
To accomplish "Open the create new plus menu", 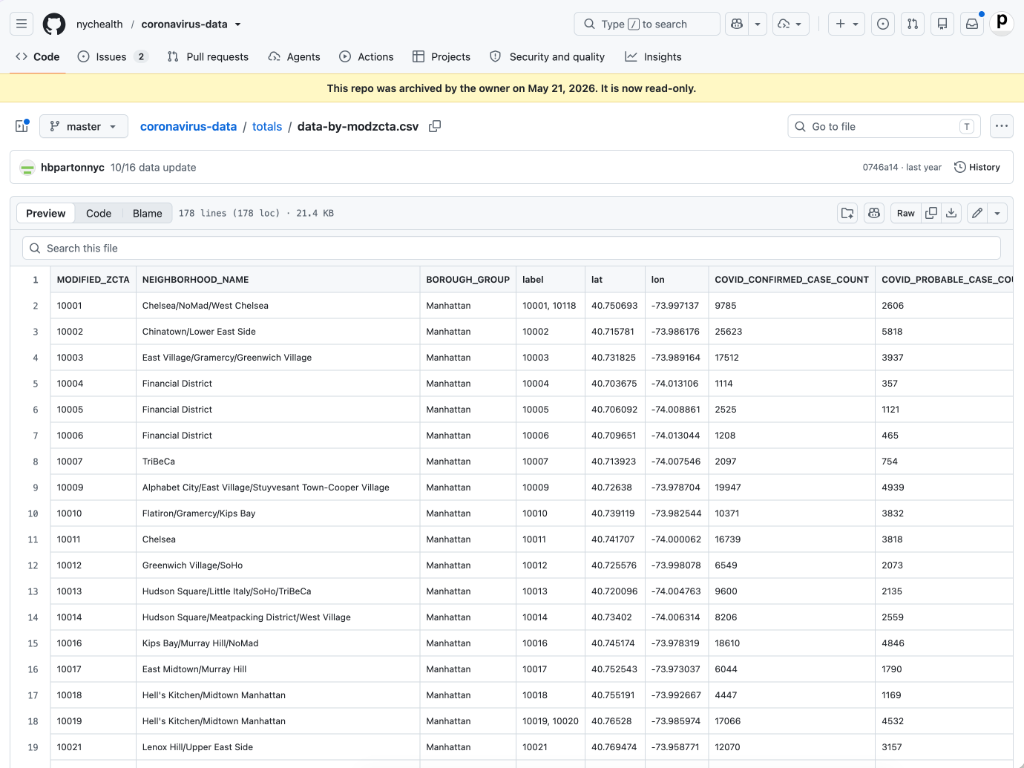I will click(x=846, y=24).
